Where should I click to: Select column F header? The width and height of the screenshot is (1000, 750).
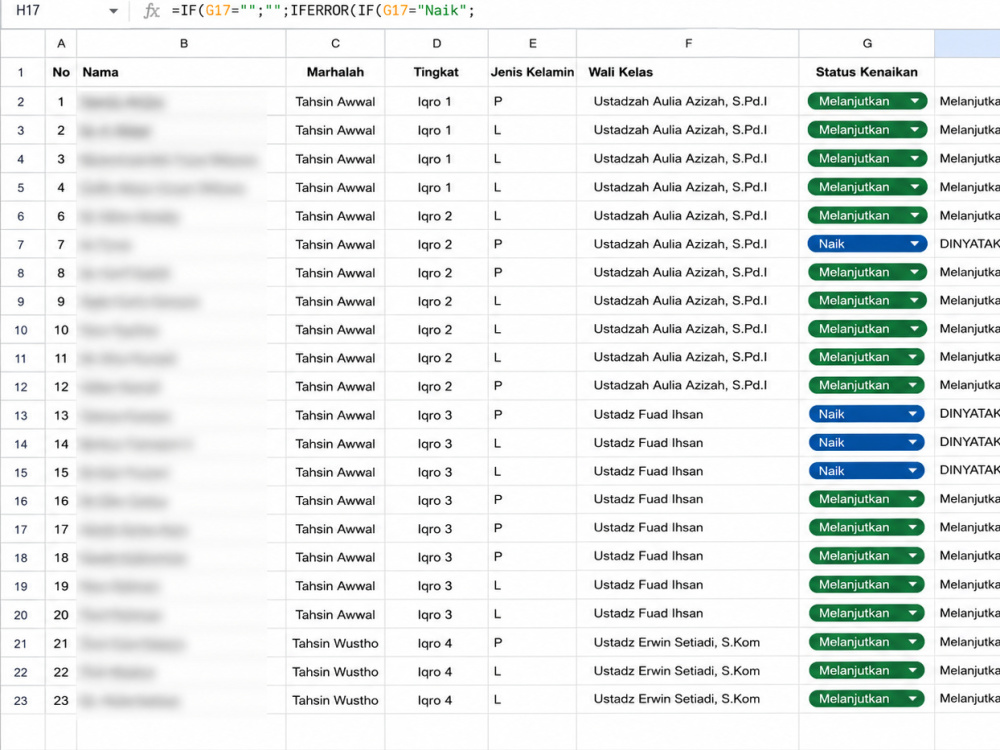coord(688,43)
